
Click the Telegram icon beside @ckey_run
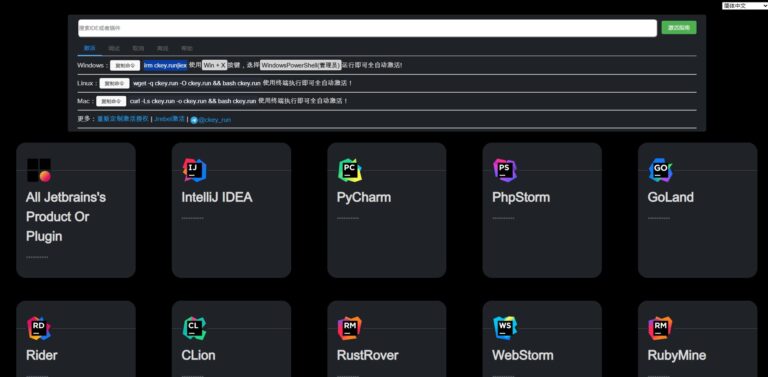(194, 120)
